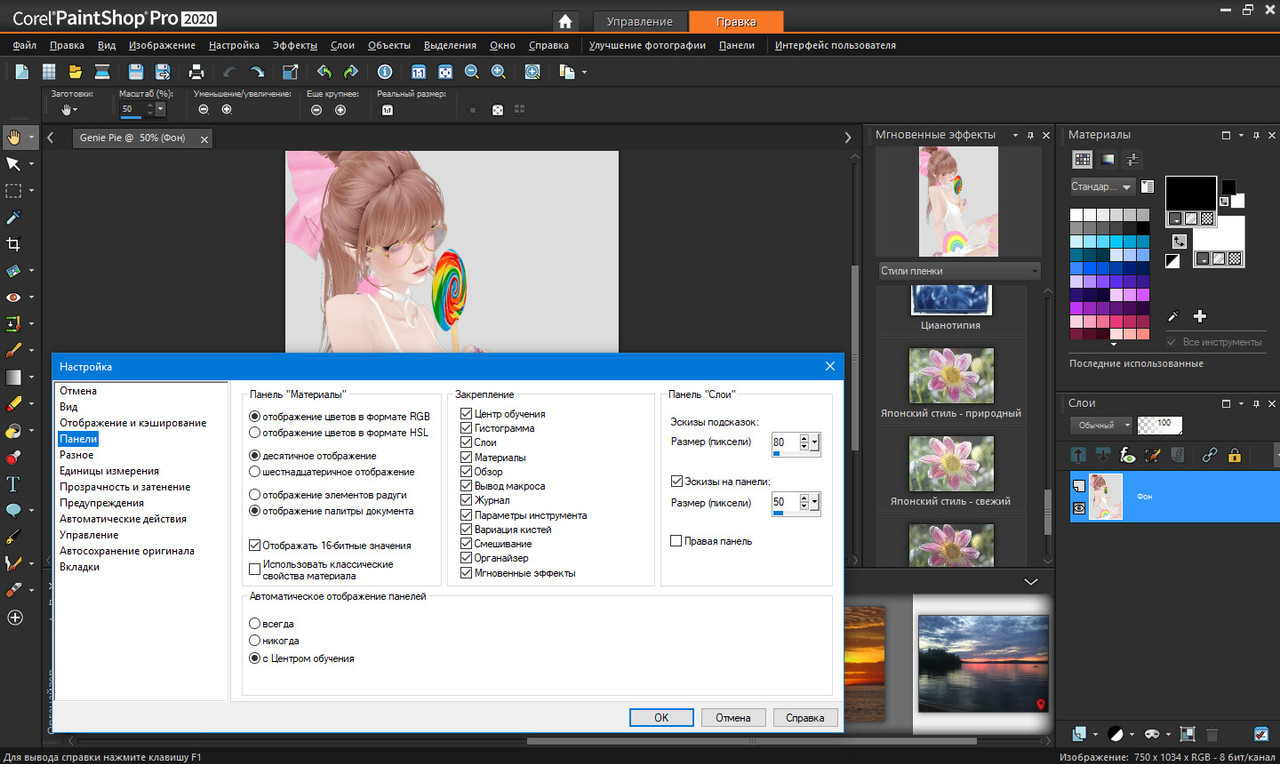
Task: Uncheck the Гистограмма docking checkbox
Action: 466,428
